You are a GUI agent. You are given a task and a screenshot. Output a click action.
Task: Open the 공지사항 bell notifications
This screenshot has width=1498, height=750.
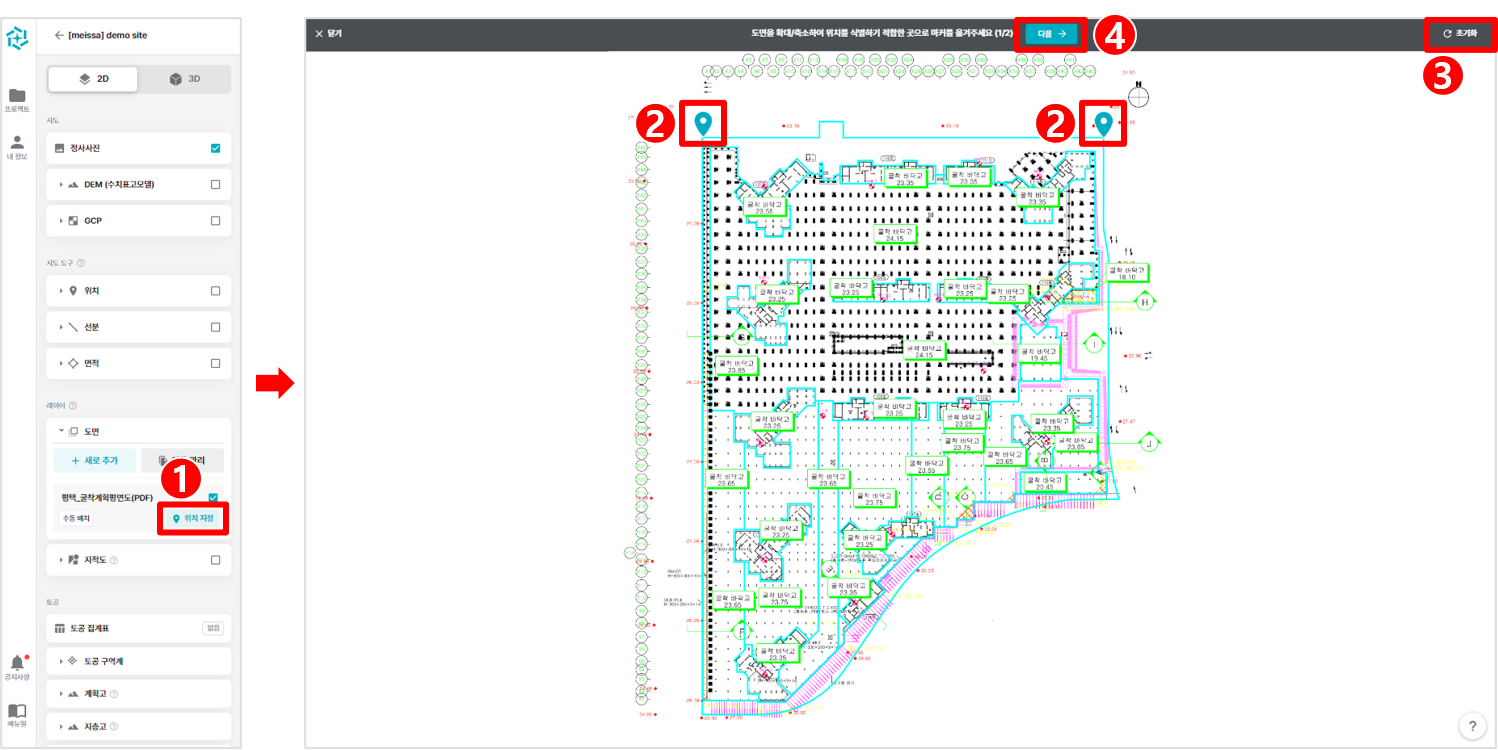[17, 663]
